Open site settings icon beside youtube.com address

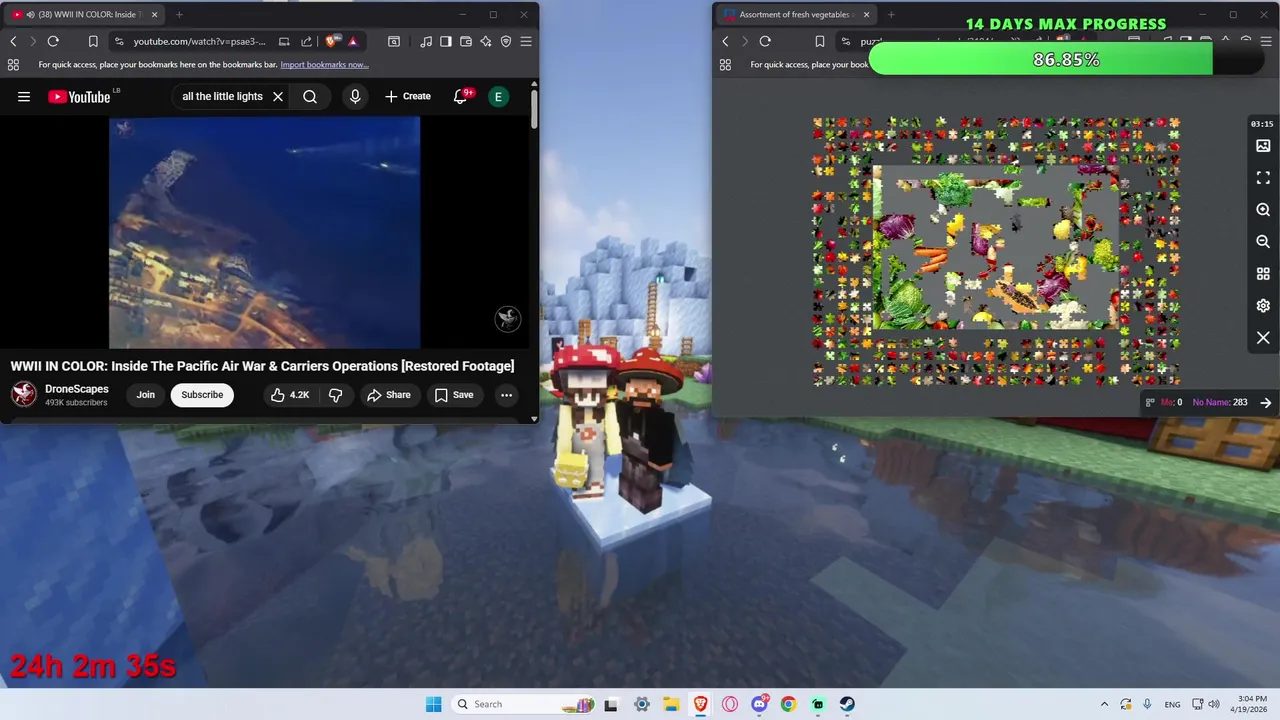click(119, 41)
